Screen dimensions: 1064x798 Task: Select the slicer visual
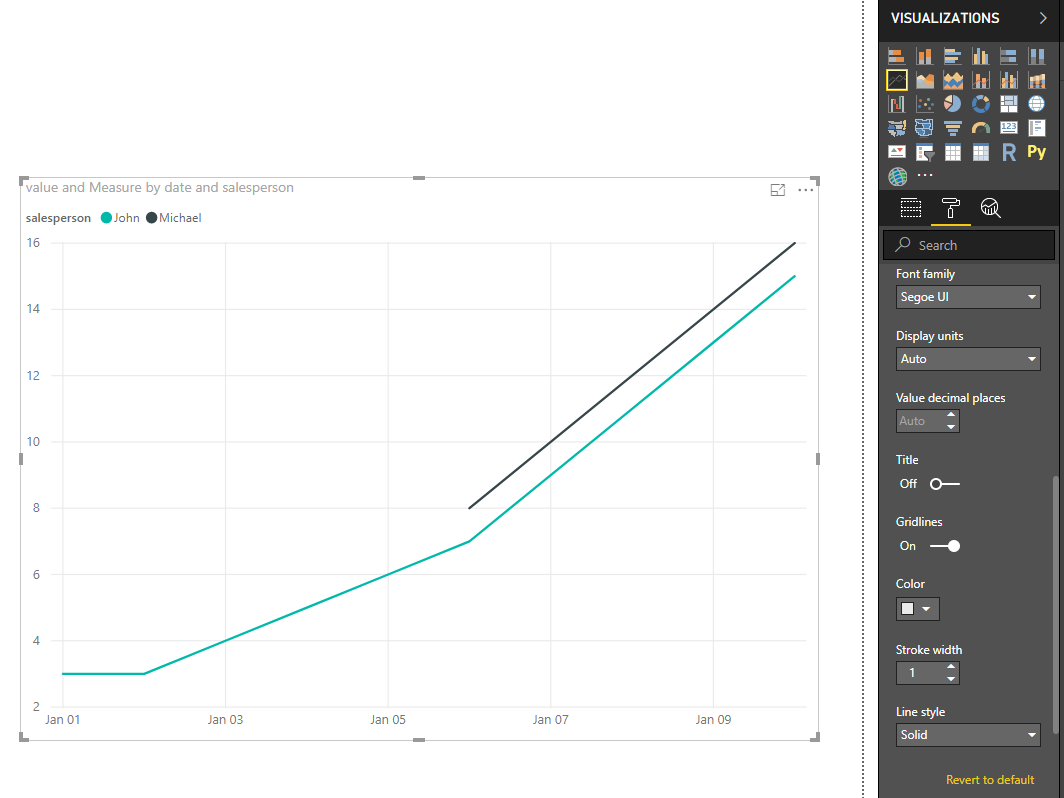click(x=924, y=152)
